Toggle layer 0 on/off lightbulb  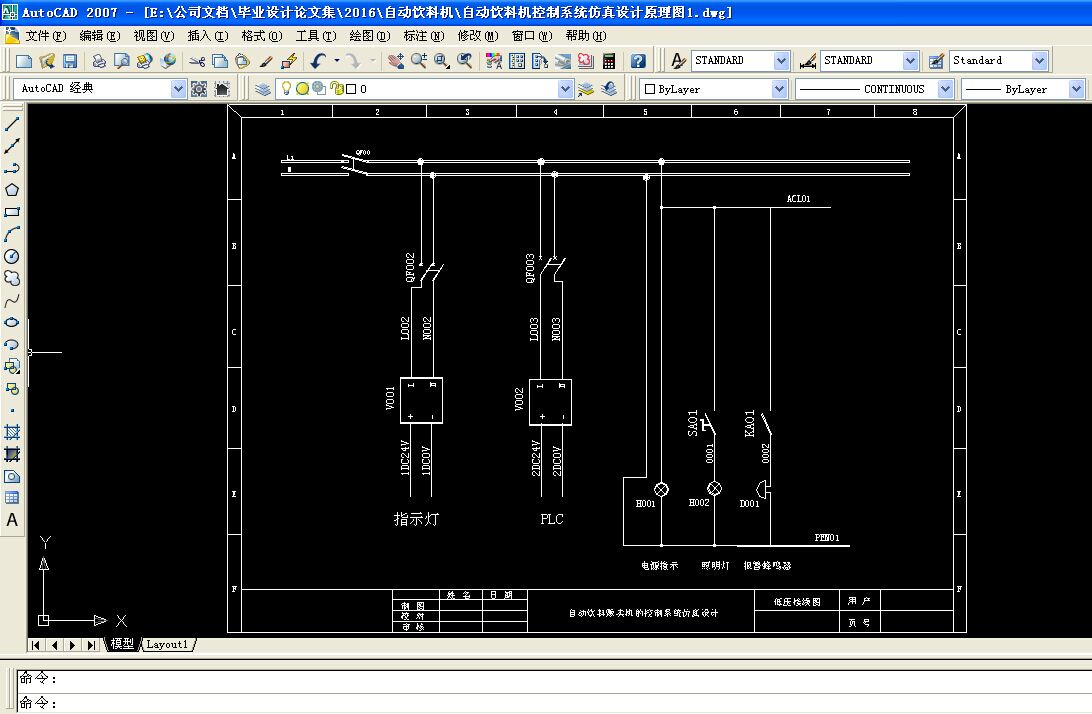(286, 88)
